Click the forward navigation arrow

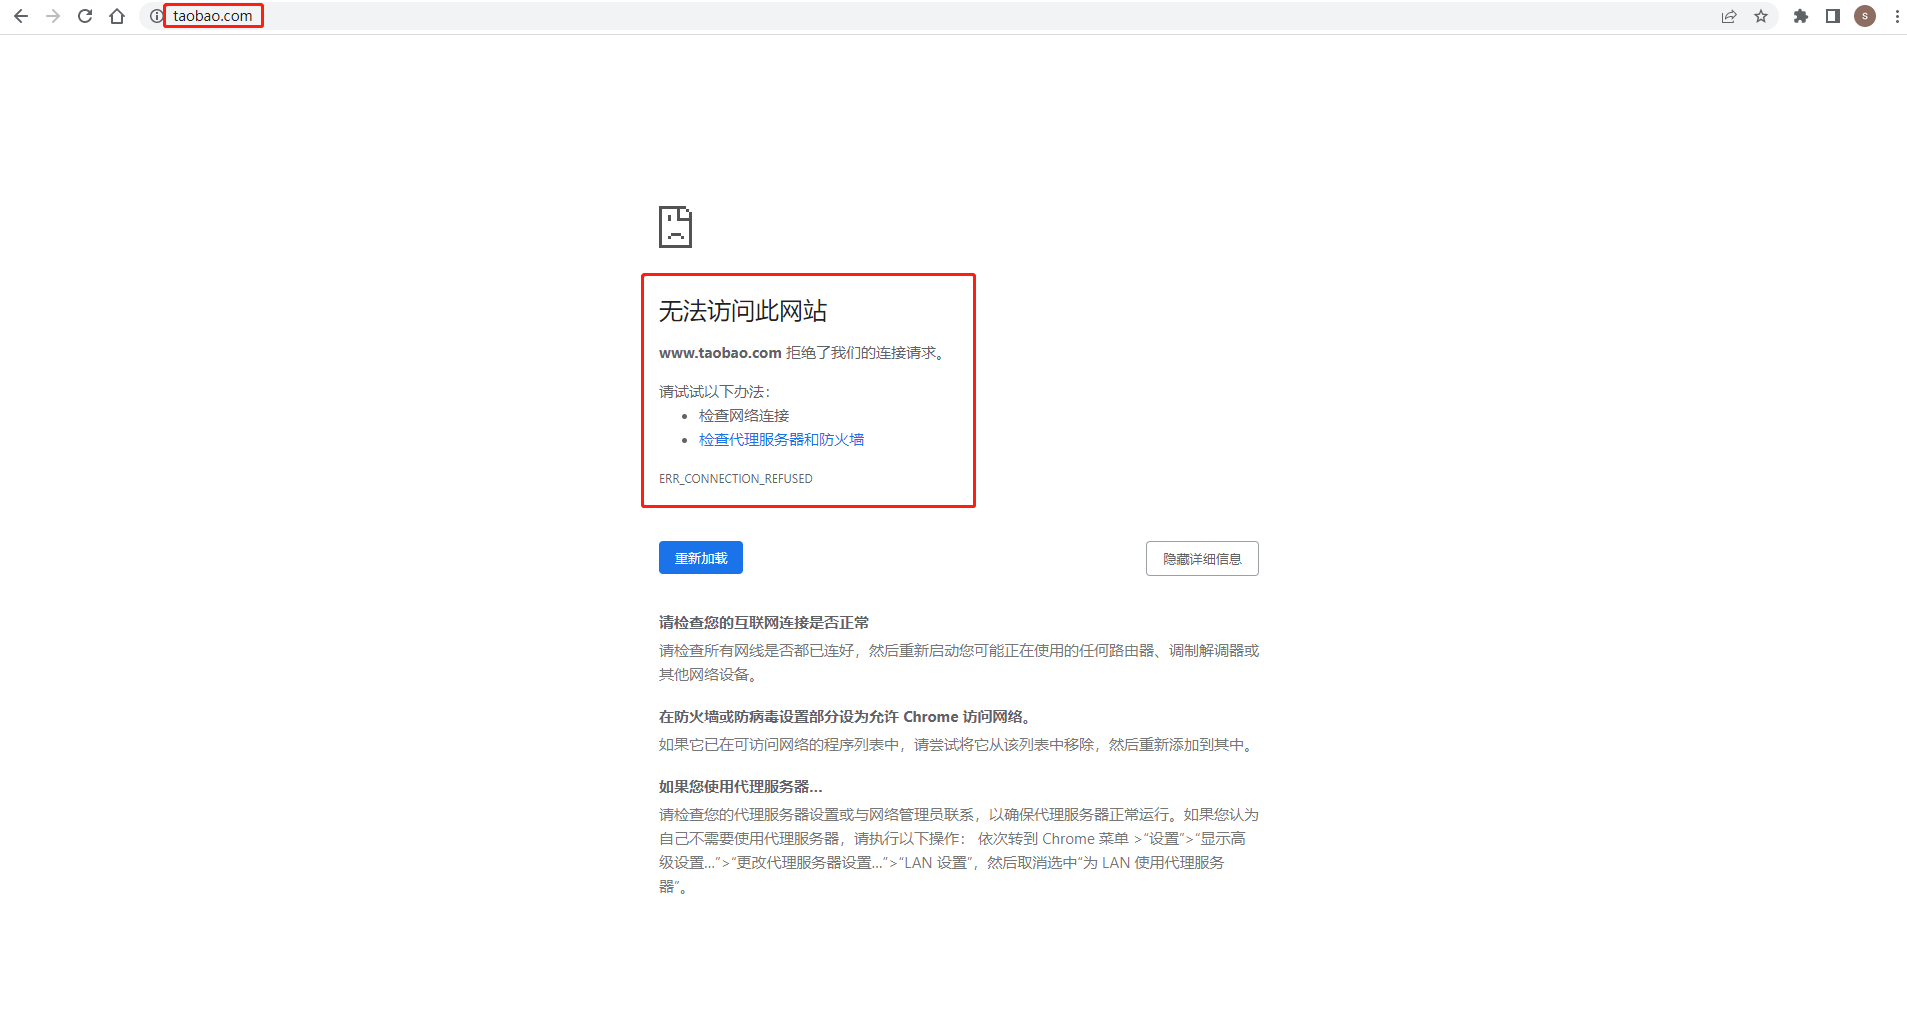pyautogui.click(x=53, y=16)
